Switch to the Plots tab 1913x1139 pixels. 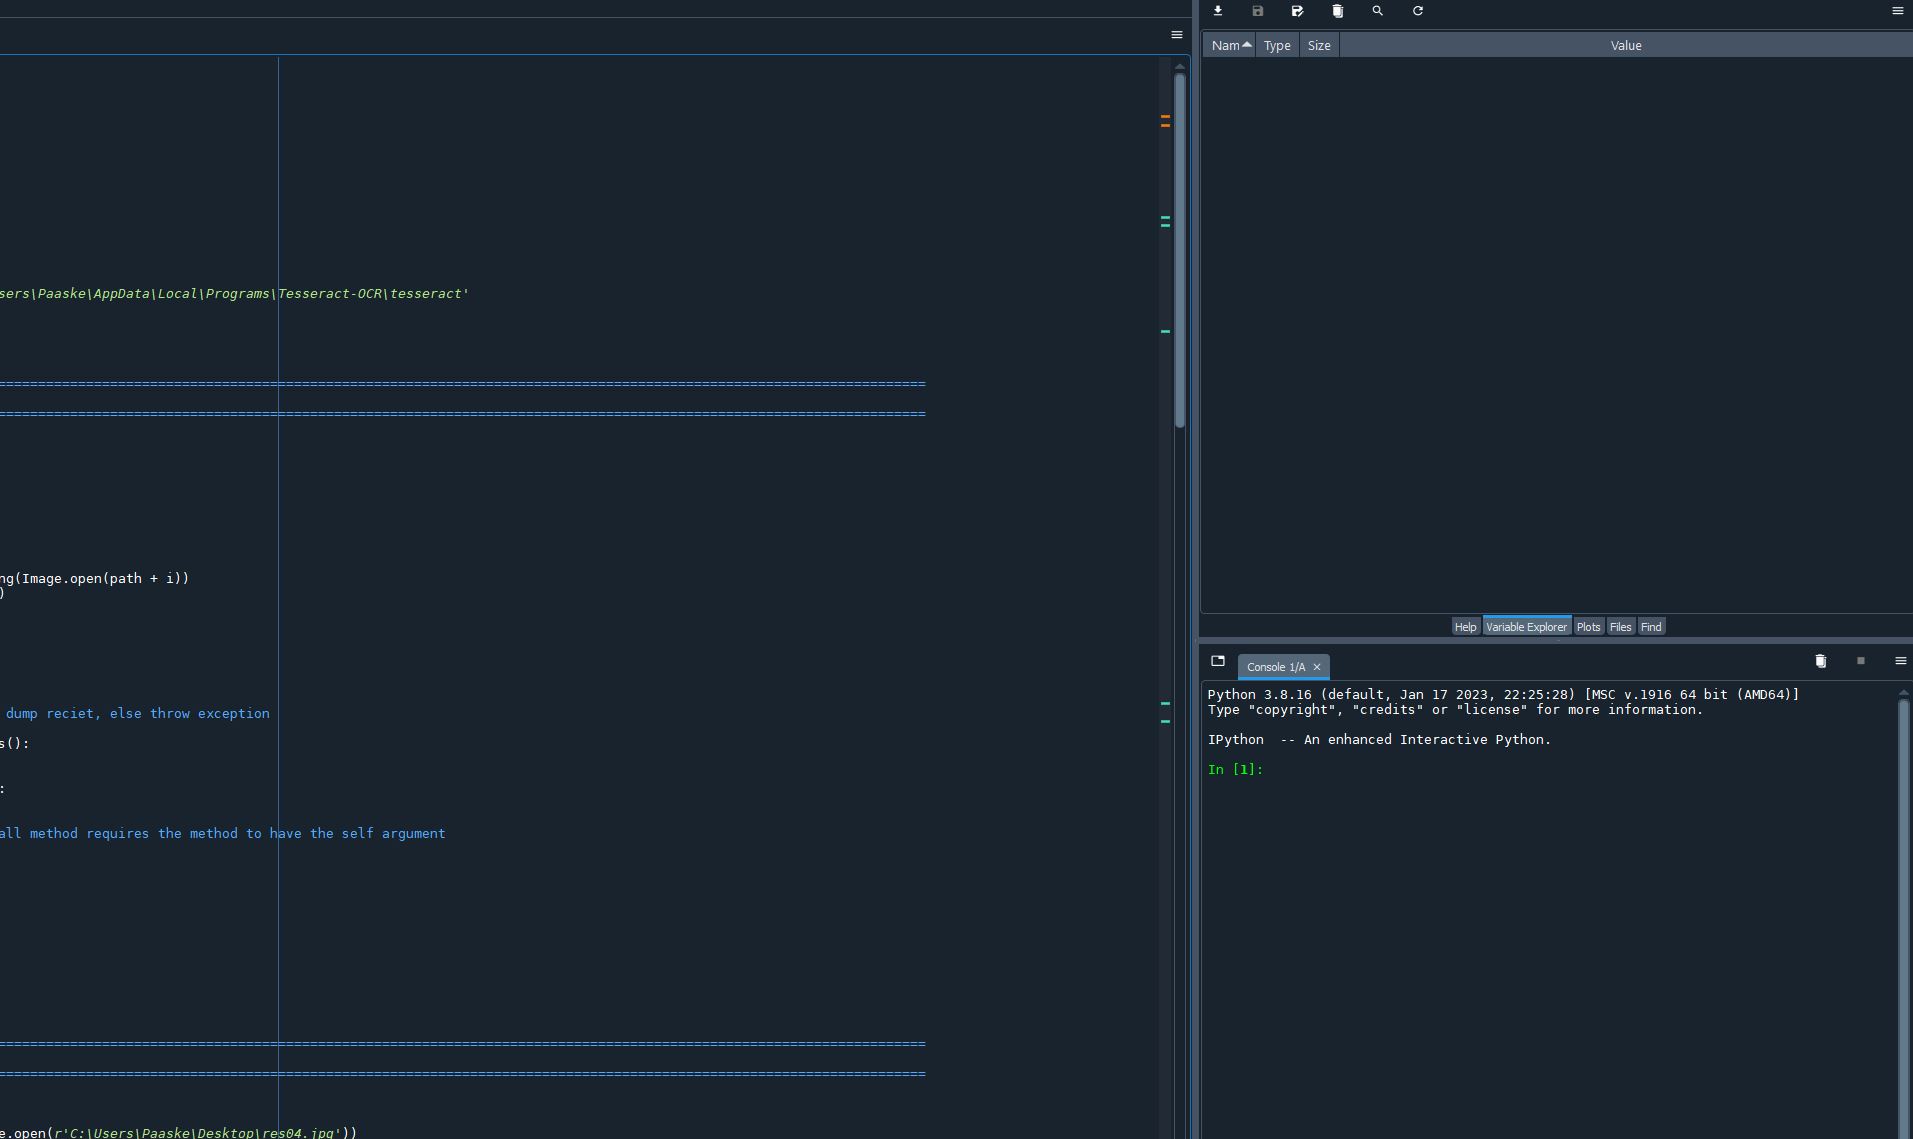[1589, 626]
